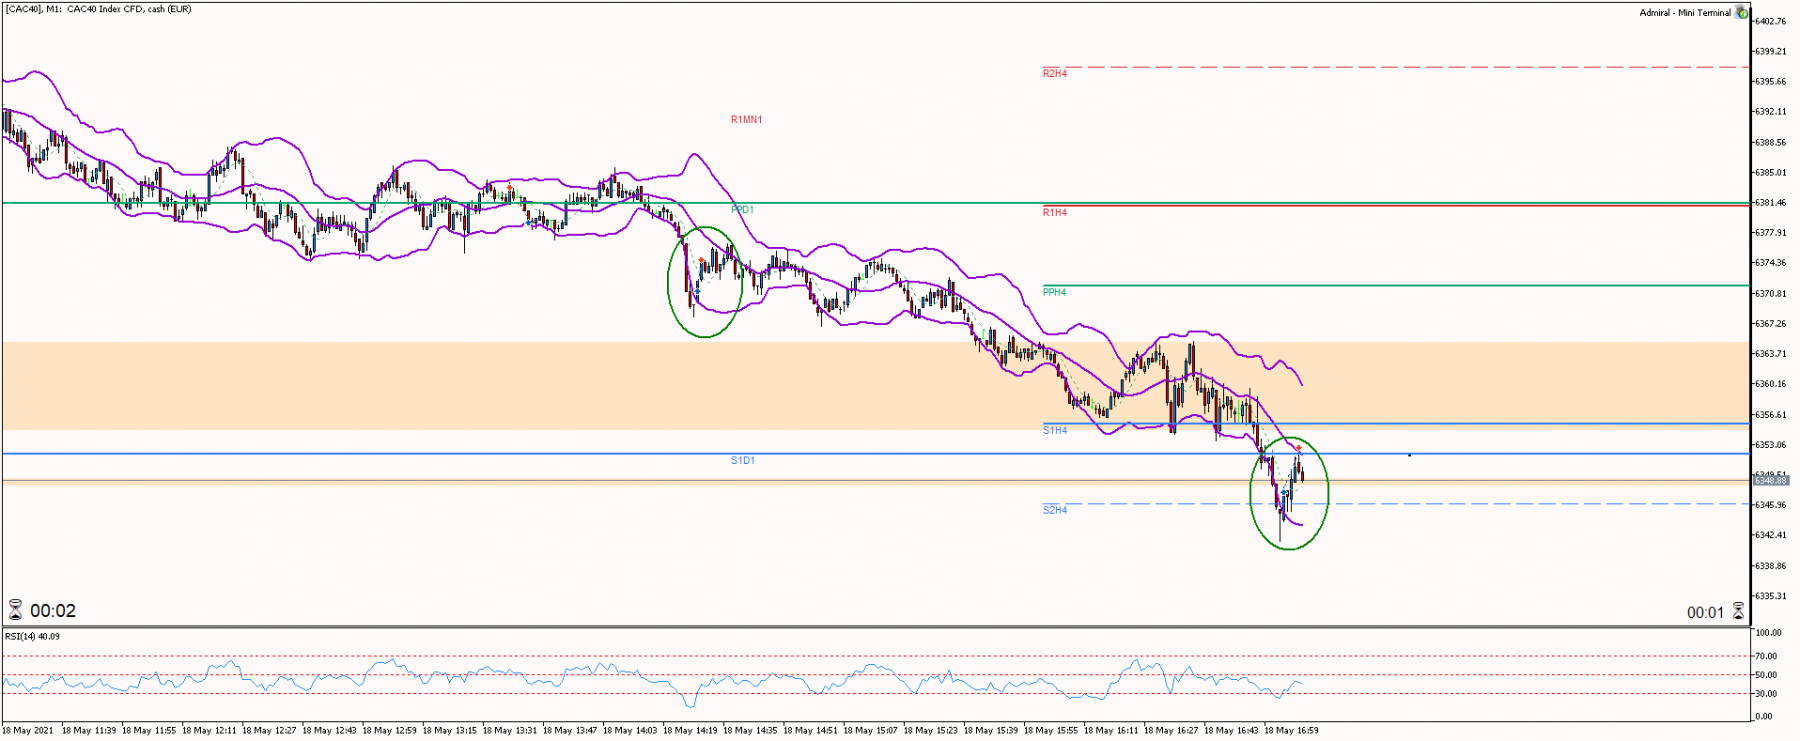Click the small black dot on S1D1 line

click(x=1409, y=455)
